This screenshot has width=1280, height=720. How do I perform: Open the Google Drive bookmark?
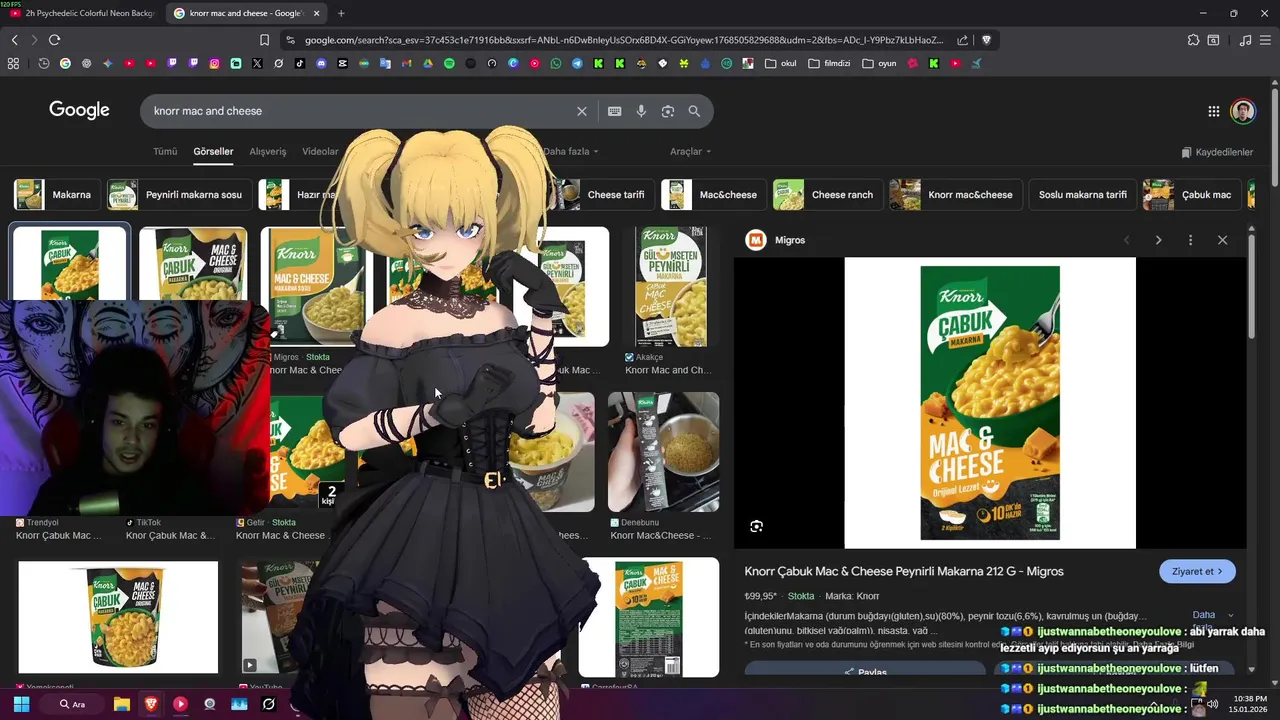coord(427,63)
